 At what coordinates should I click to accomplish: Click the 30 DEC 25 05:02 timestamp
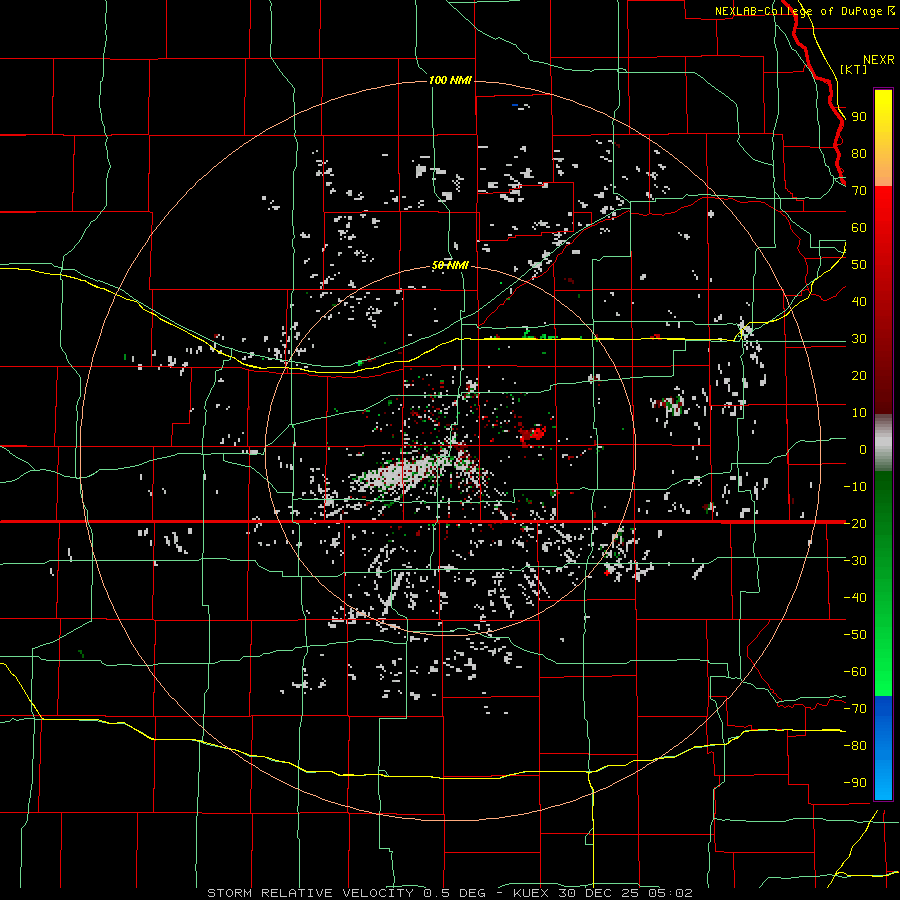(624, 893)
